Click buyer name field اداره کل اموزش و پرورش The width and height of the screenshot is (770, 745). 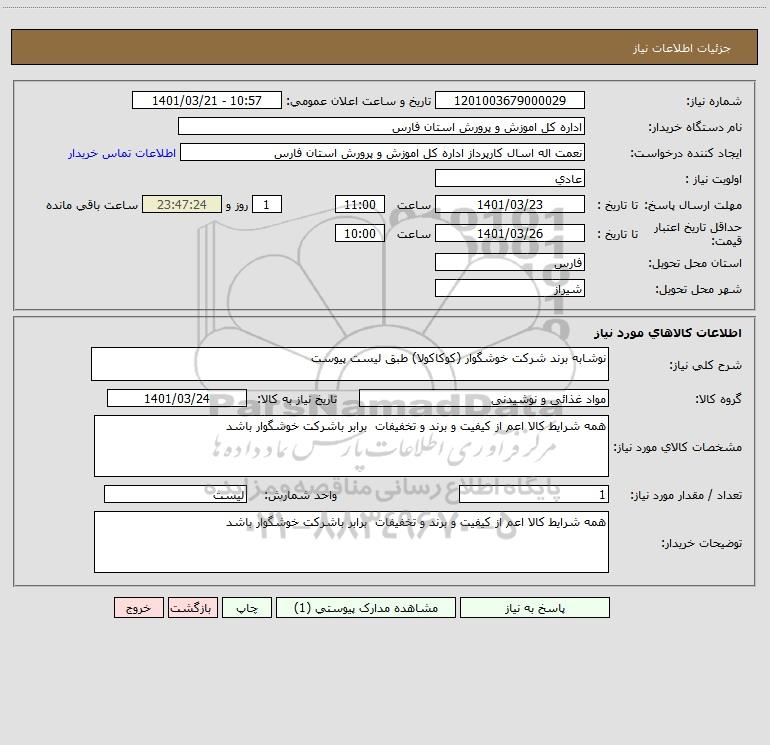coord(381,126)
